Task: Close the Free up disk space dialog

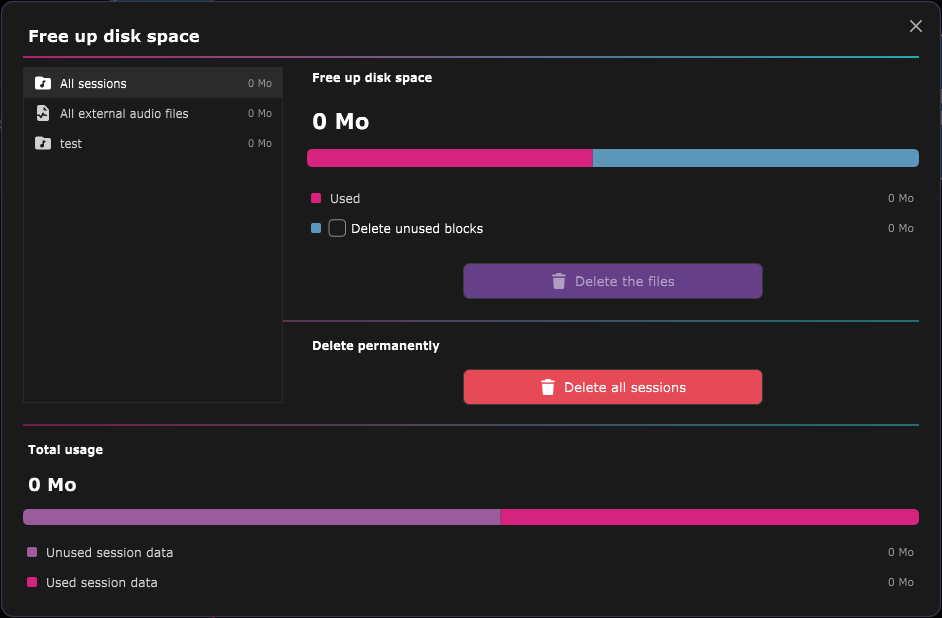Action: 916,26
